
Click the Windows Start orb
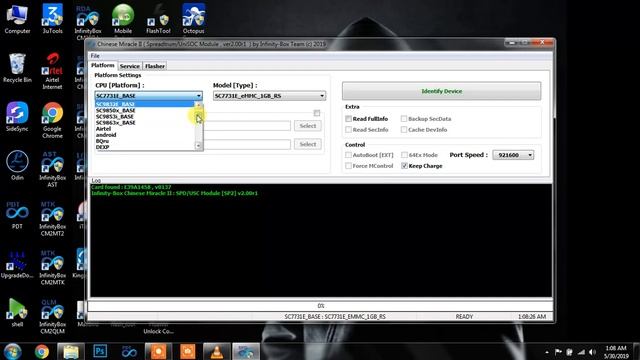click(12, 351)
